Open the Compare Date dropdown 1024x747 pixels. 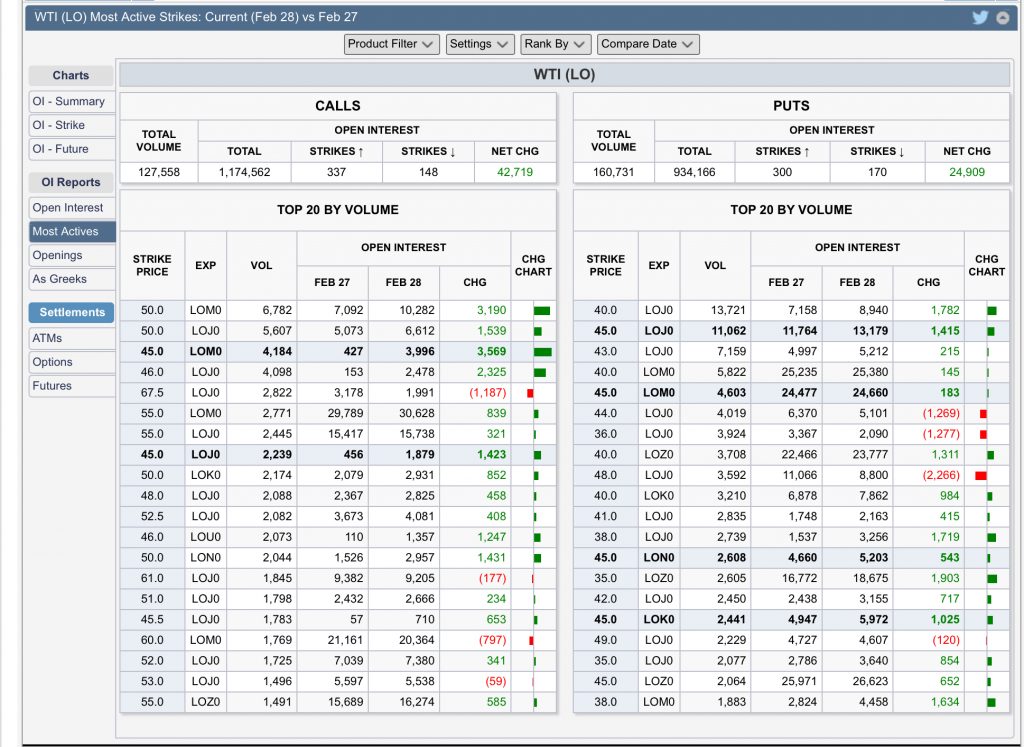click(x=648, y=44)
